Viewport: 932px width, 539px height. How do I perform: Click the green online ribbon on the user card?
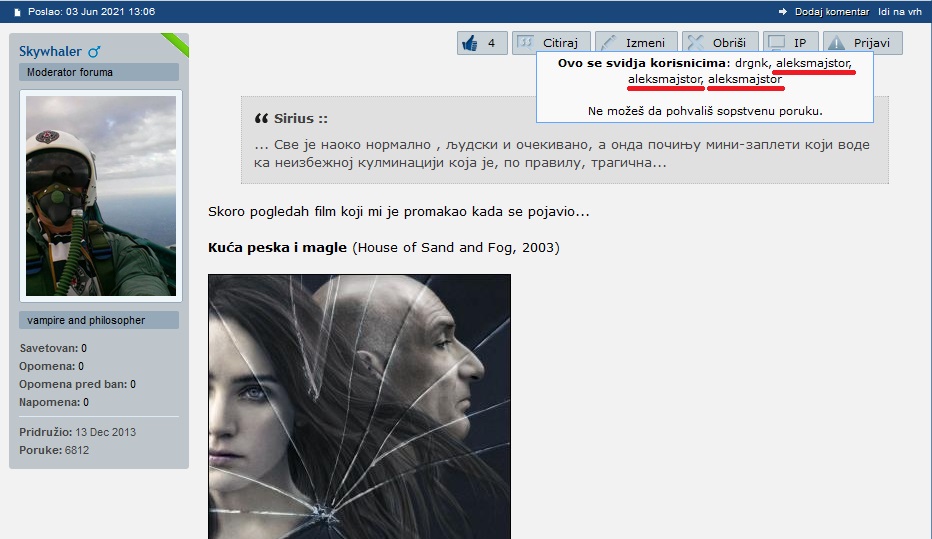[x=176, y=44]
